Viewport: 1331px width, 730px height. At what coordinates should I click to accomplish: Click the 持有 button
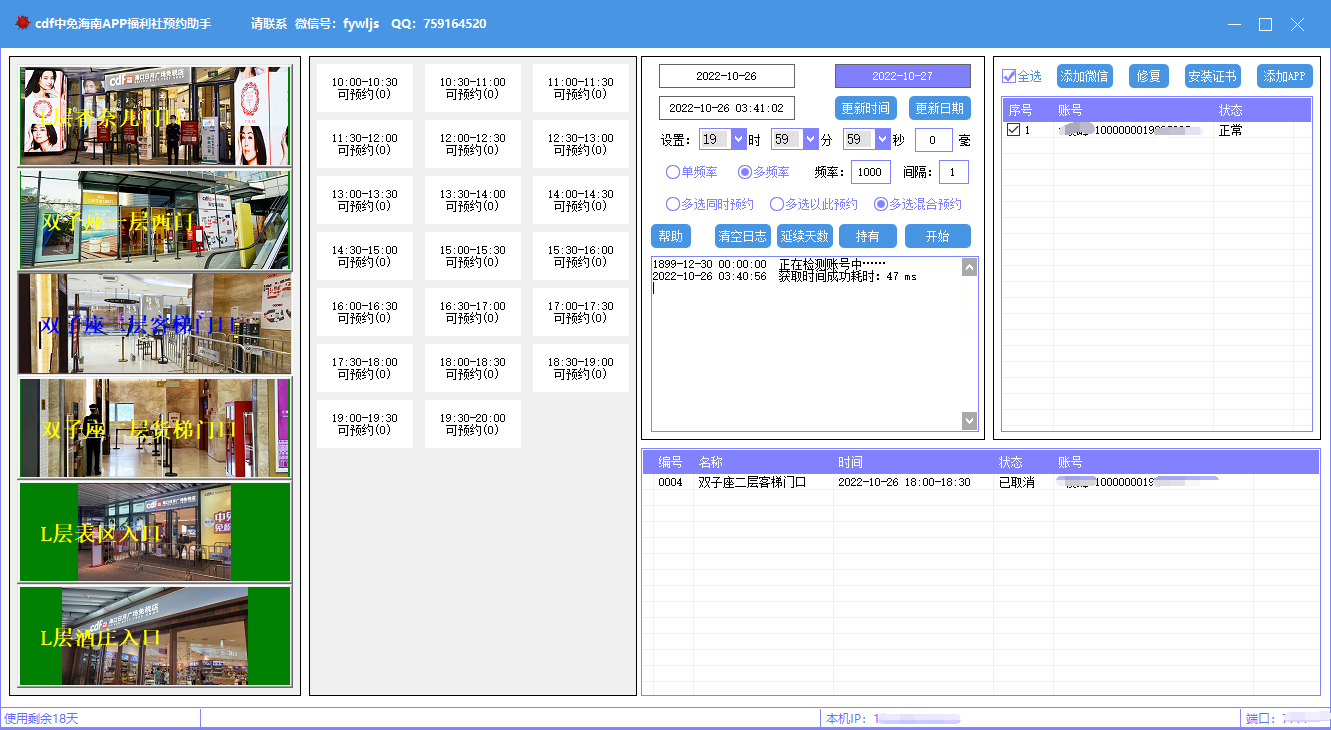pos(868,236)
